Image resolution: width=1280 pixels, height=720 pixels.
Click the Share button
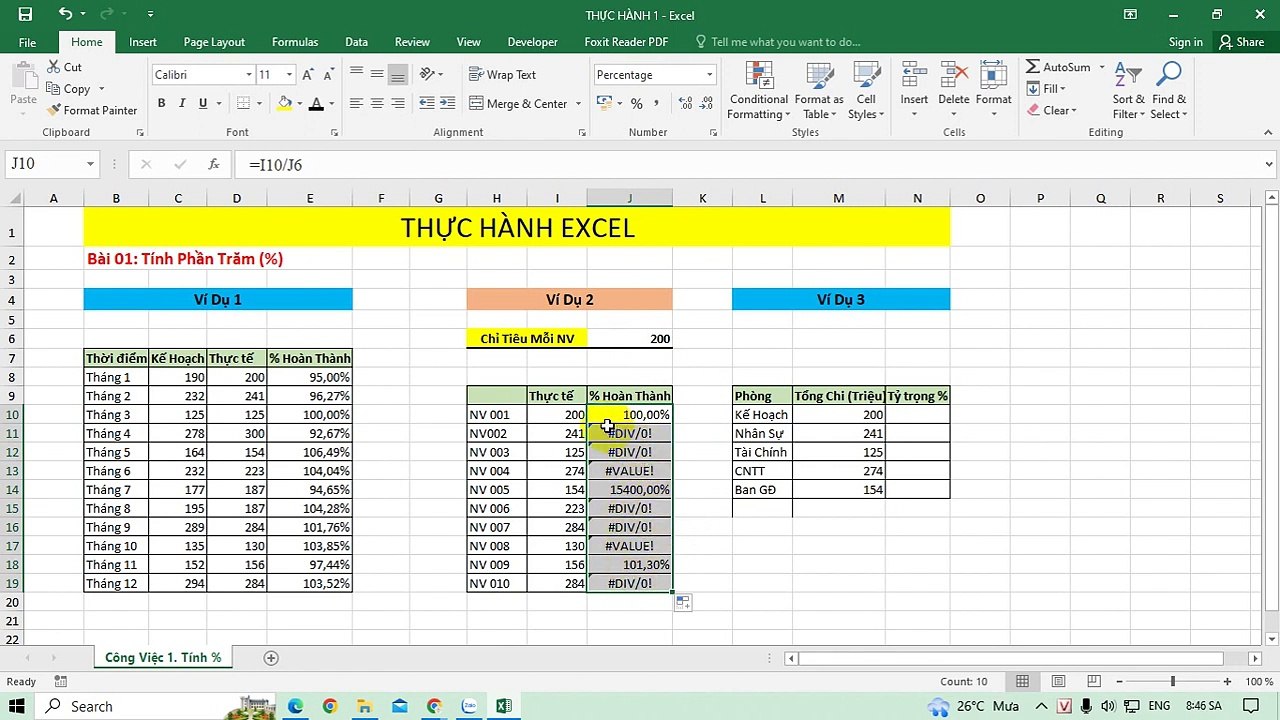[x=1241, y=42]
